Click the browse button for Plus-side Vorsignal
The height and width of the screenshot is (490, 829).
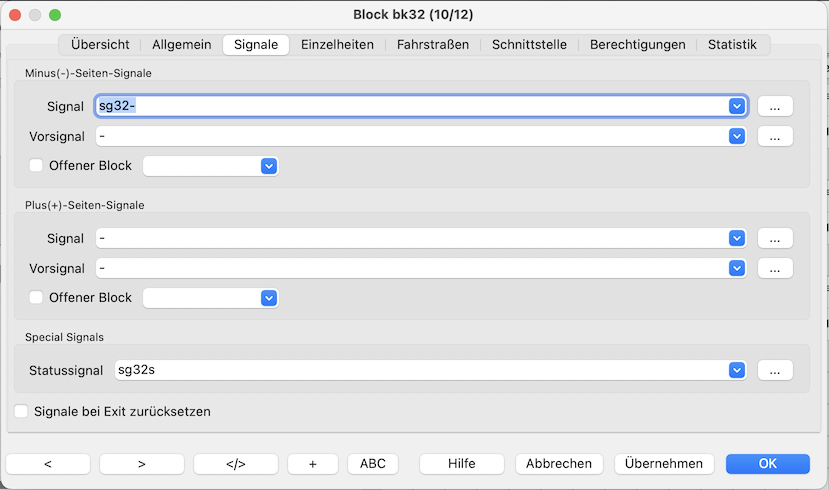coord(775,268)
